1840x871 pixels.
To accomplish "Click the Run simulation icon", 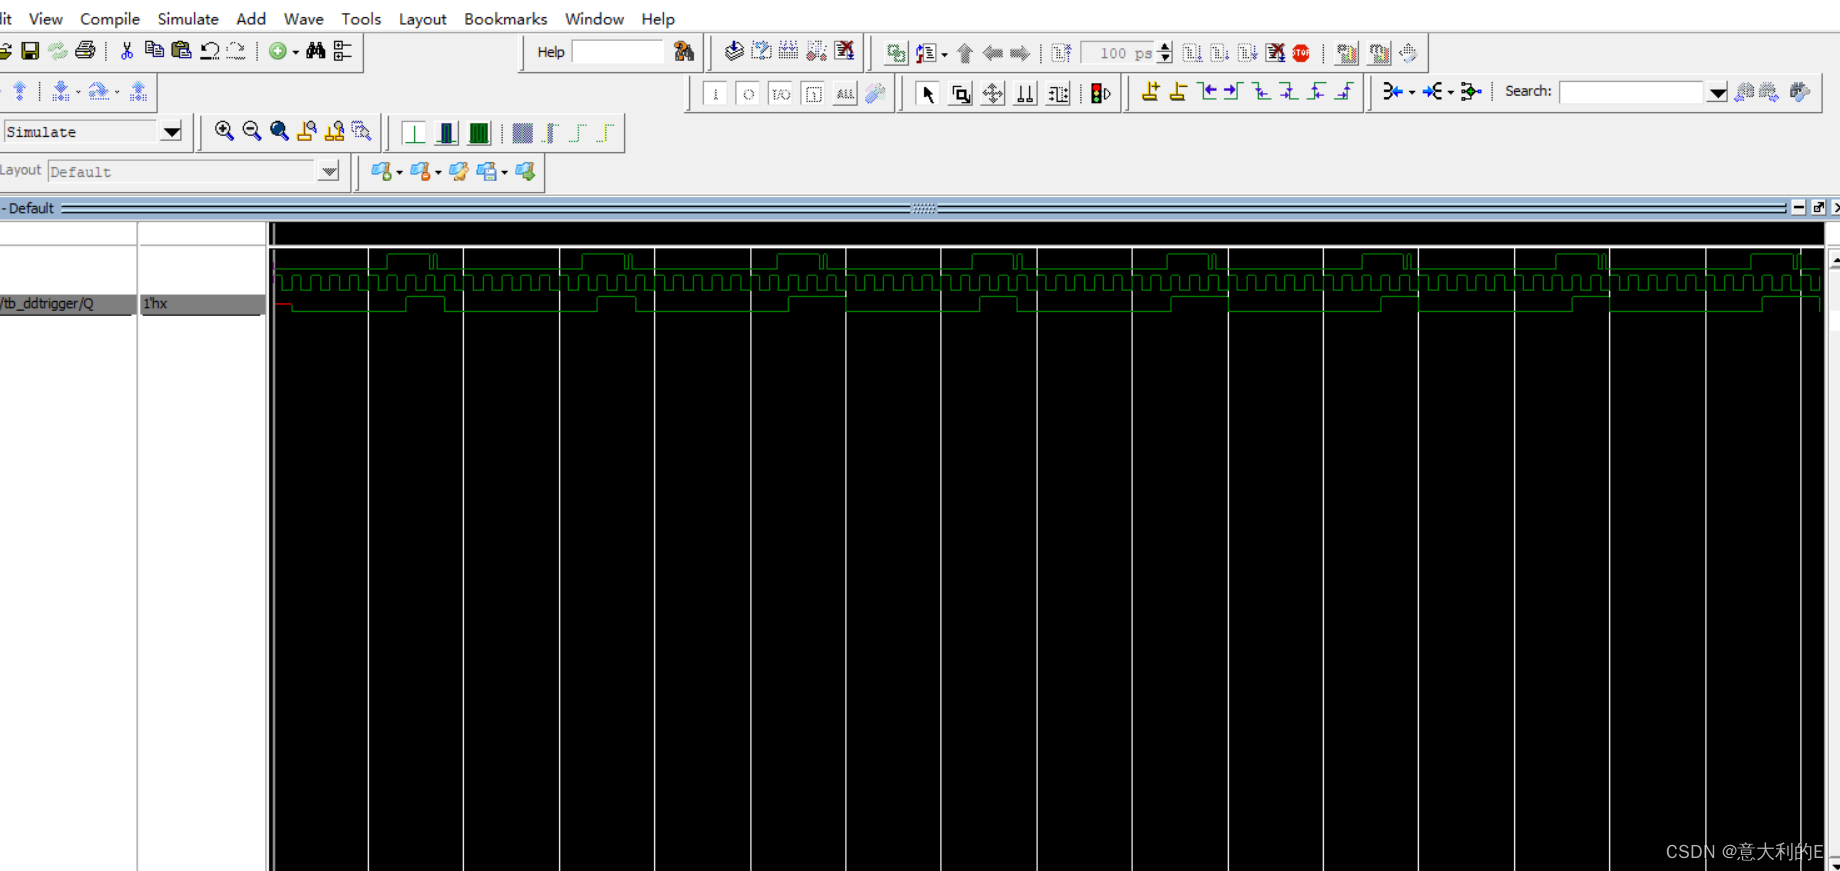I will click(x=1192, y=53).
